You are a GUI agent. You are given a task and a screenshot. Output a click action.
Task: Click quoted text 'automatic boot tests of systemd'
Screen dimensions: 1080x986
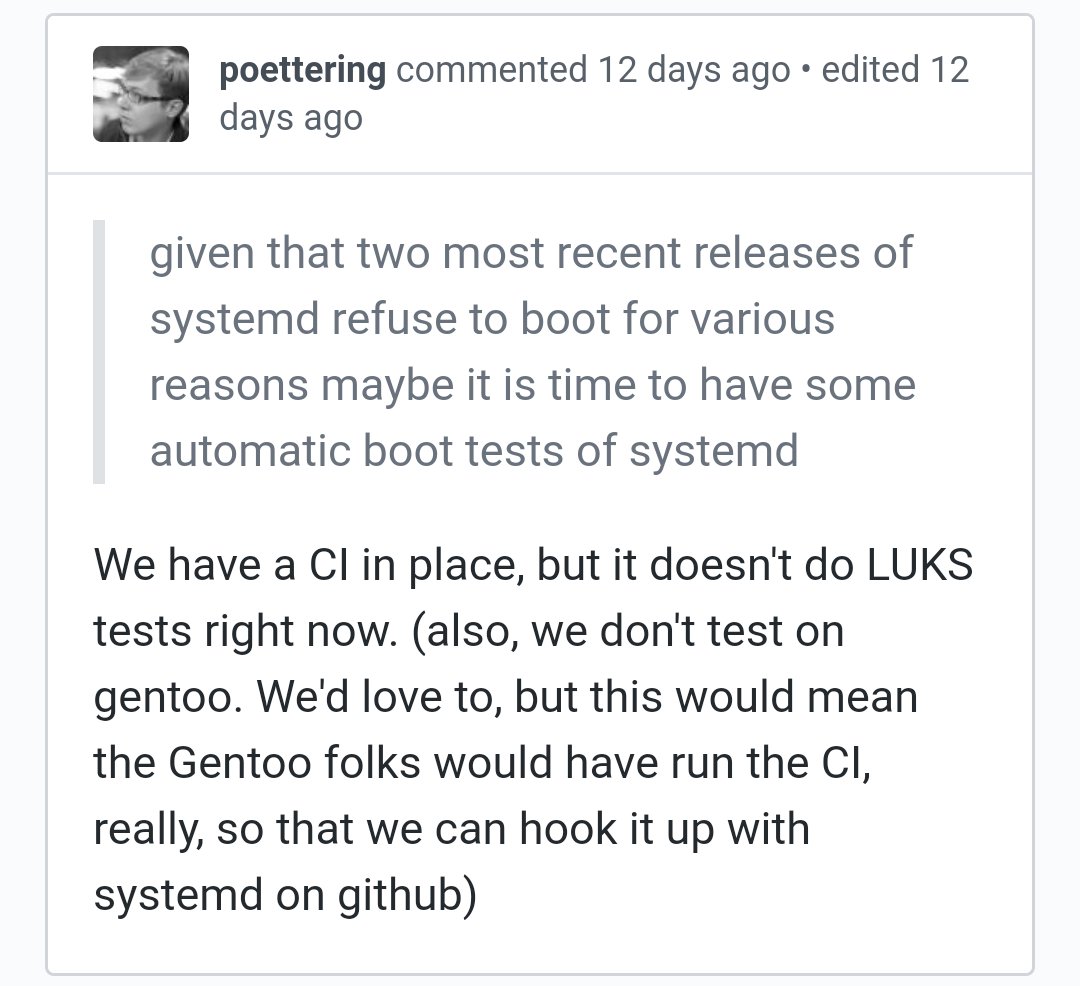coord(474,451)
